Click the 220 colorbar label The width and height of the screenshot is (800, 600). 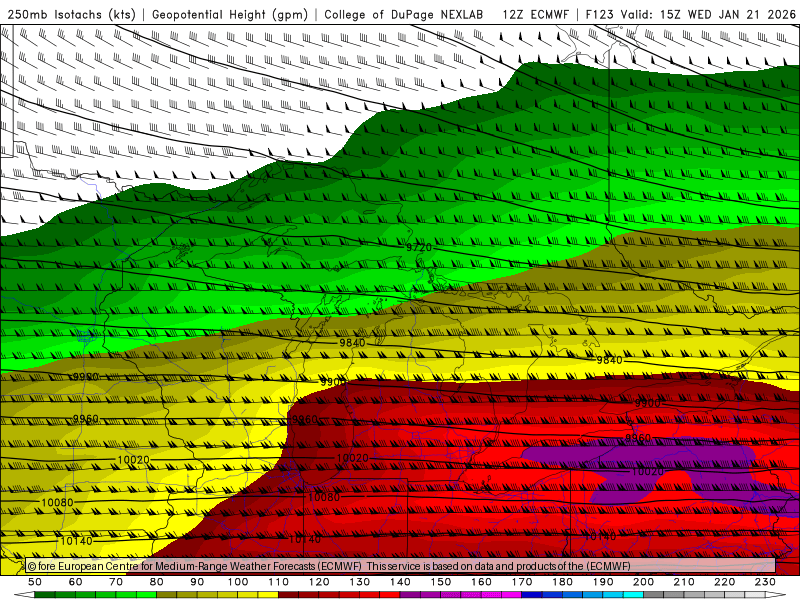[x=724, y=582]
